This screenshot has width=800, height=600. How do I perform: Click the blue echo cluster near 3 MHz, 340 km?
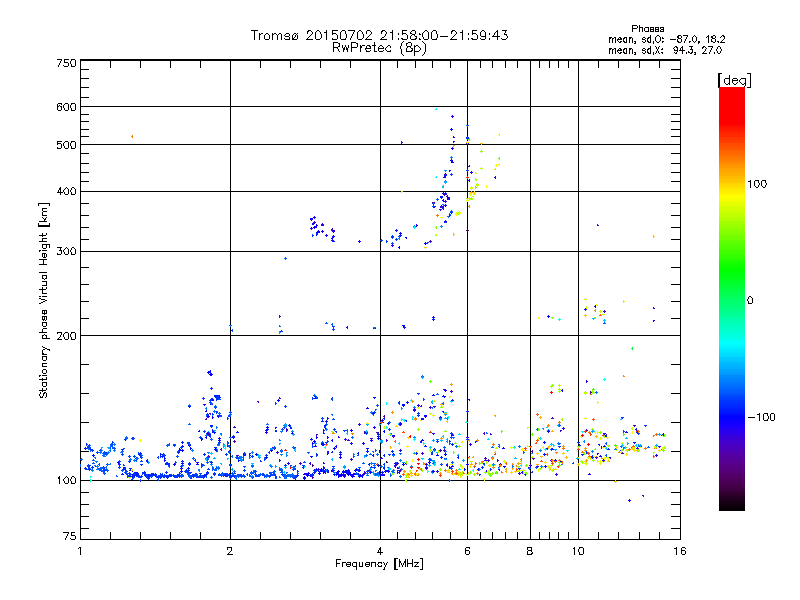coord(322,229)
